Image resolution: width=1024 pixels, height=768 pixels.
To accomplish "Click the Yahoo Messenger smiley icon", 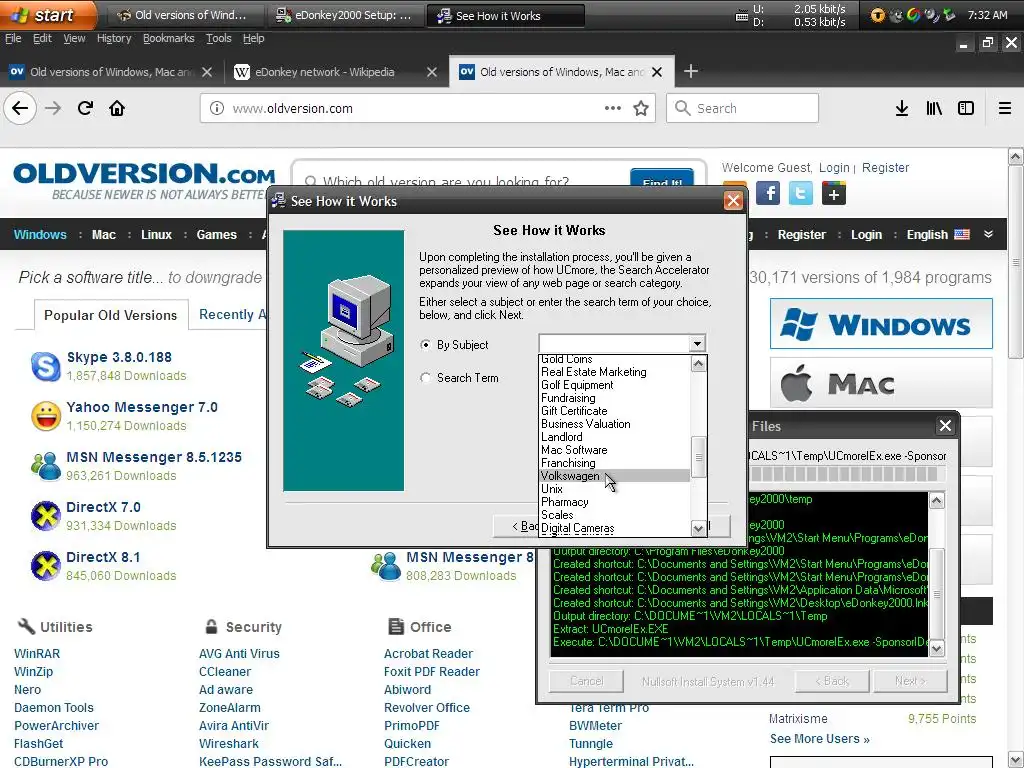I will pyautogui.click(x=46, y=416).
